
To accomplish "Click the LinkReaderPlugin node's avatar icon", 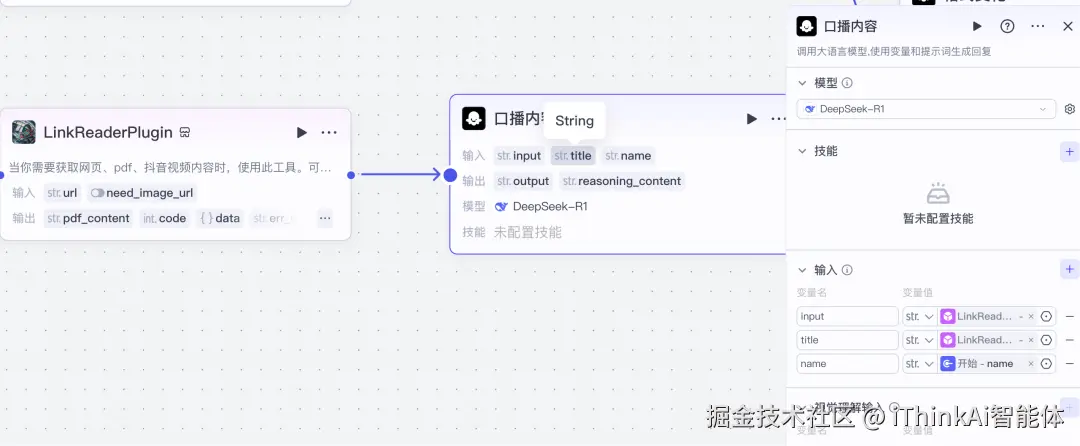I will coord(23,132).
